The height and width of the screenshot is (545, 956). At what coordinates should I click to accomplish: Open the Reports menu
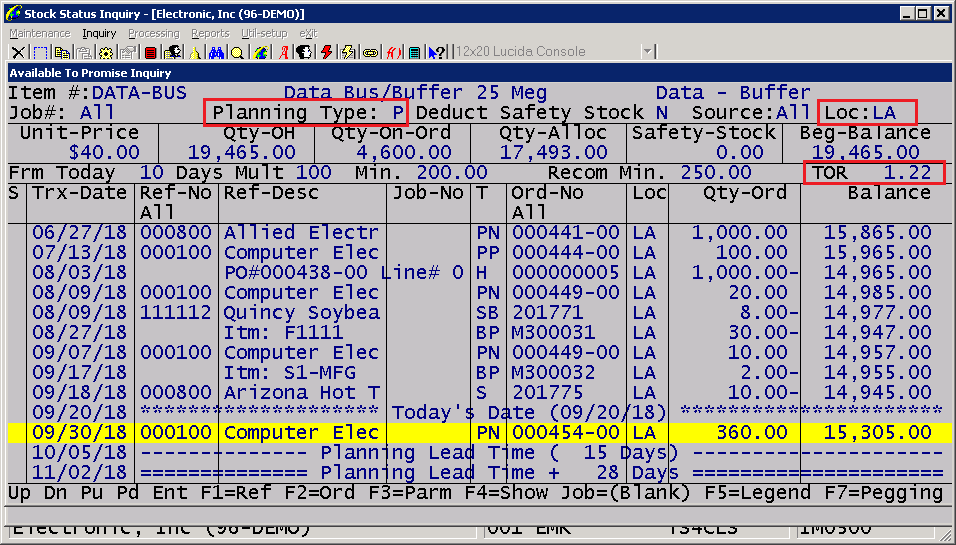click(210, 33)
